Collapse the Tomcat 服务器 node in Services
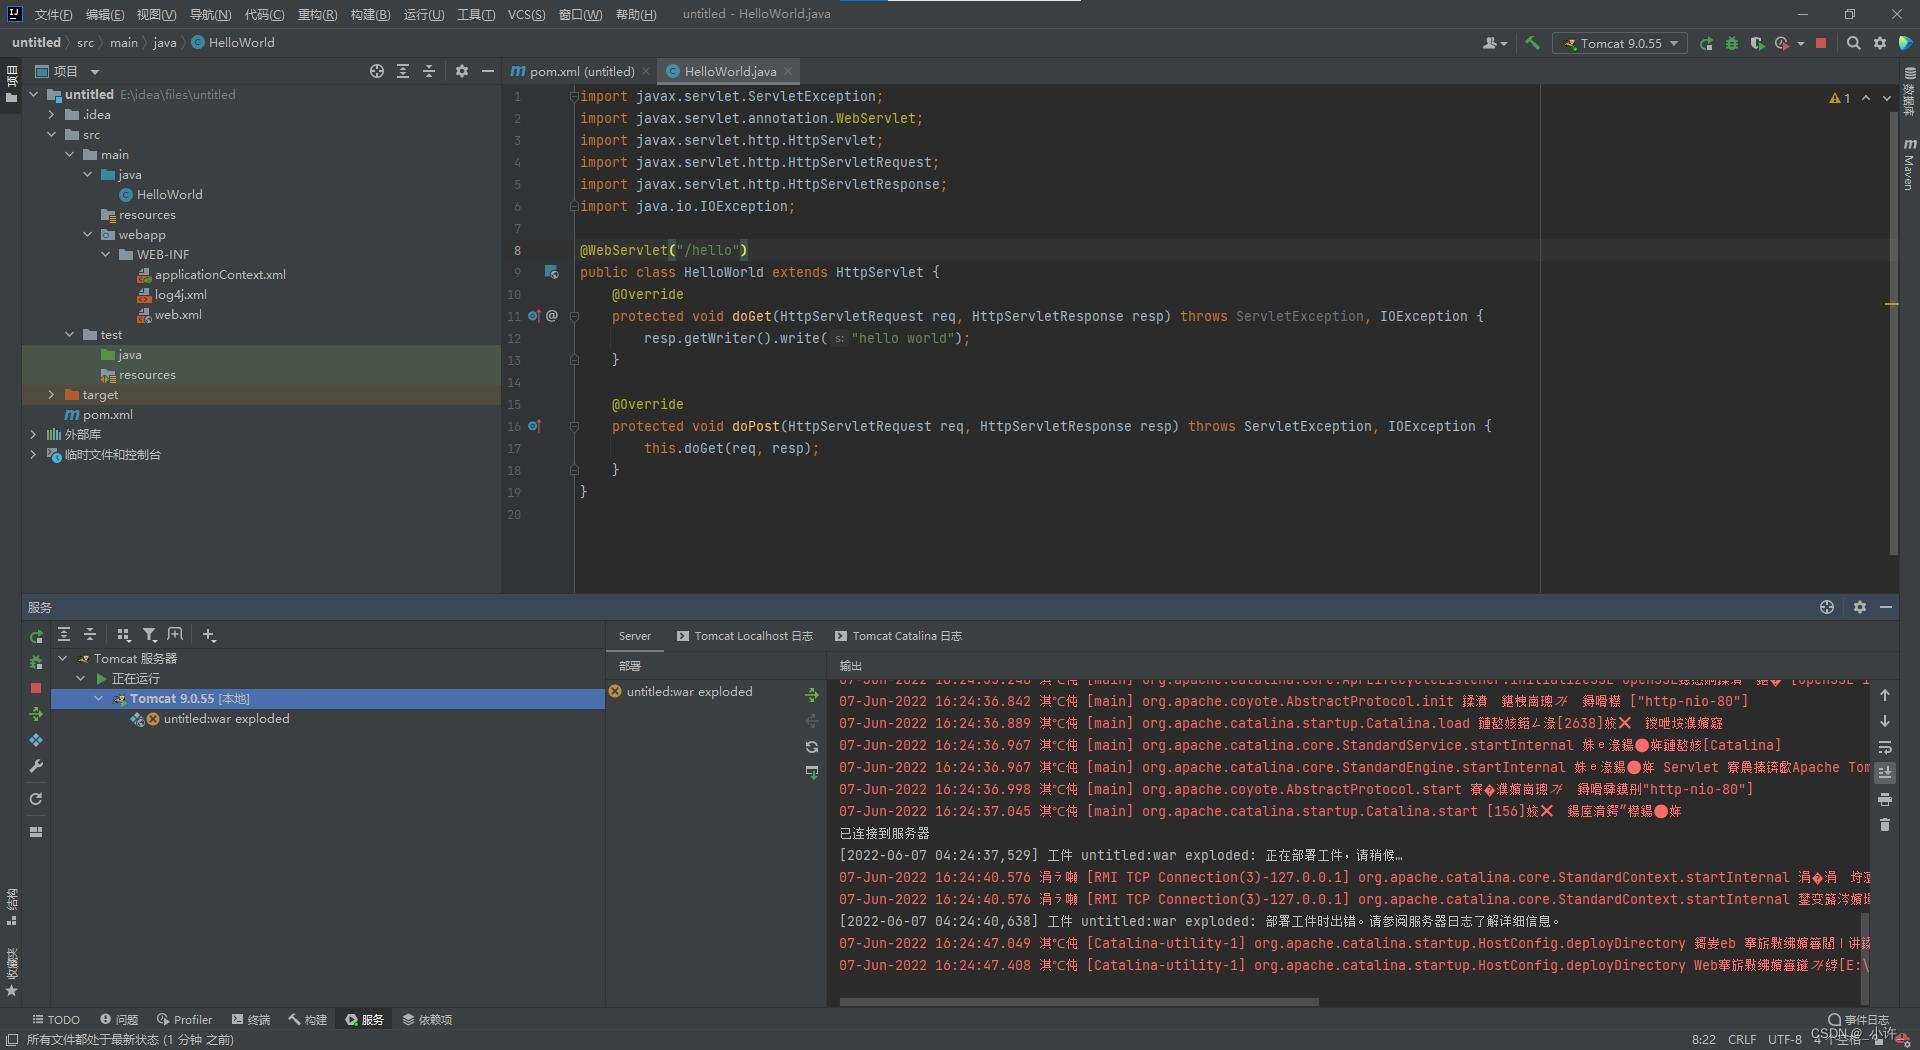The image size is (1920, 1050). [62, 658]
